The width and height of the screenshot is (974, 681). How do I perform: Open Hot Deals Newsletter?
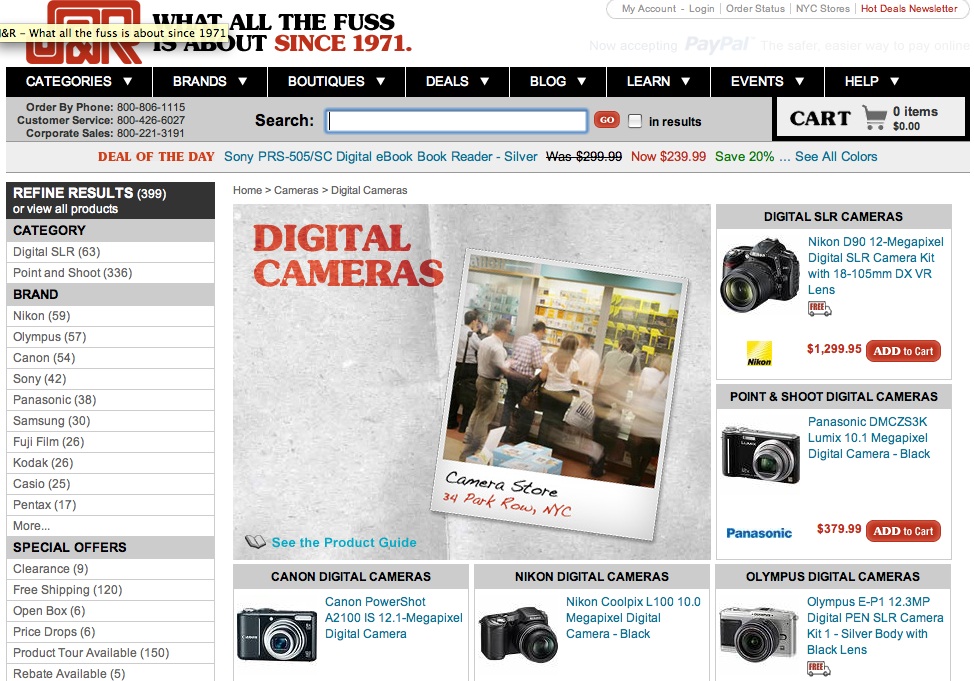click(909, 9)
